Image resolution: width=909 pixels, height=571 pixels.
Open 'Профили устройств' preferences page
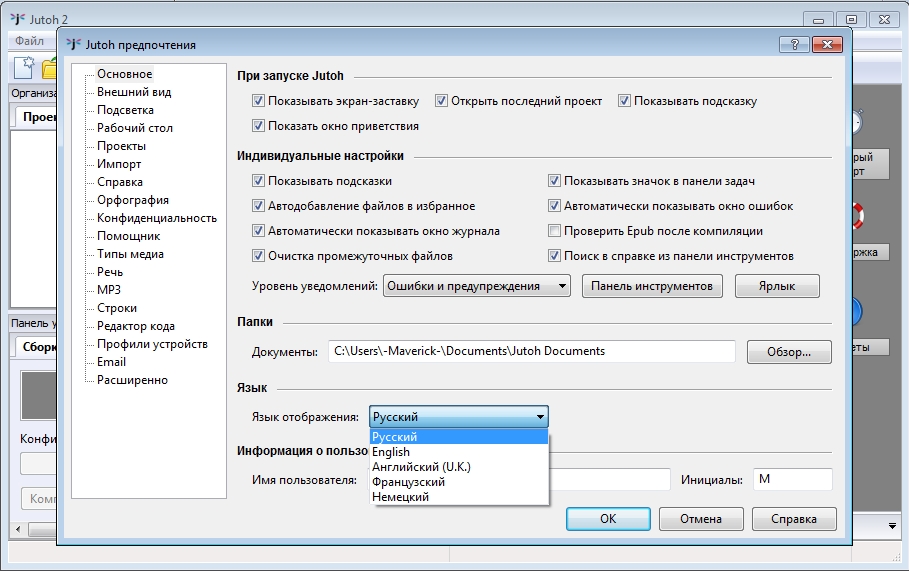(152, 344)
